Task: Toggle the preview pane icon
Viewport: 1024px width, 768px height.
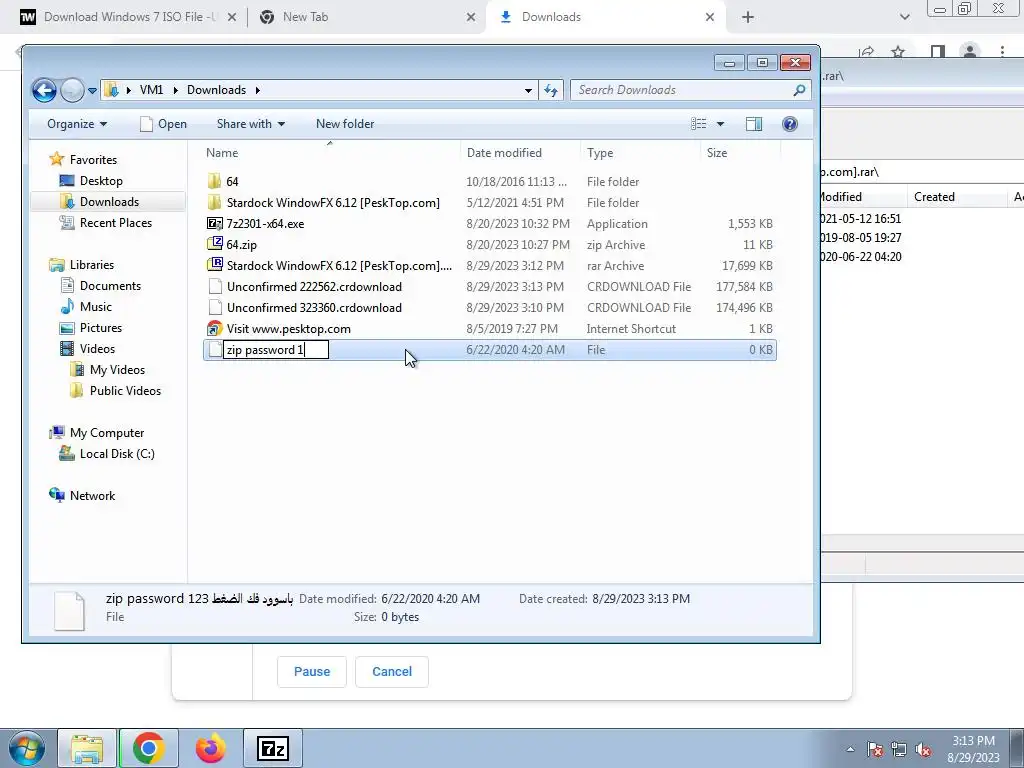Action: [754, 124]
